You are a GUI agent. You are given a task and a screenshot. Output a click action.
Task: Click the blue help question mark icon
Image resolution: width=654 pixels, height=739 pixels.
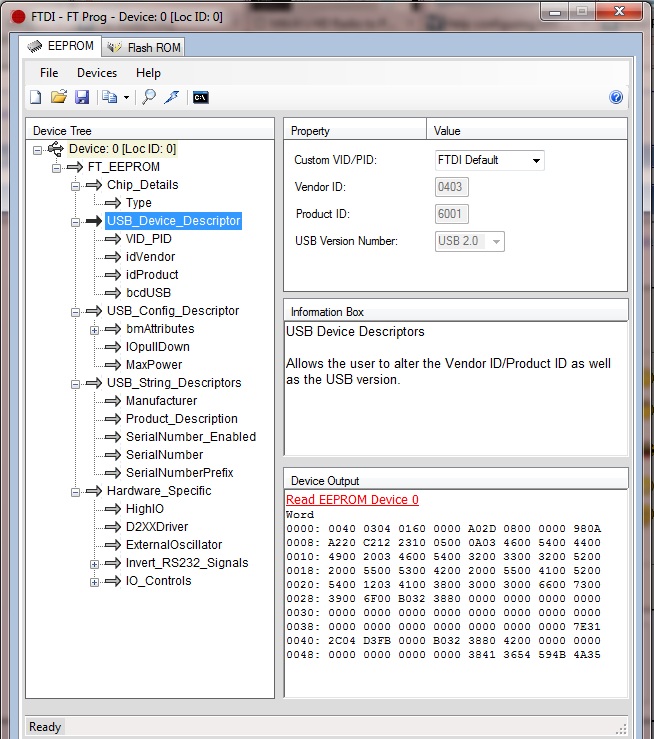(x=616, y=97)
